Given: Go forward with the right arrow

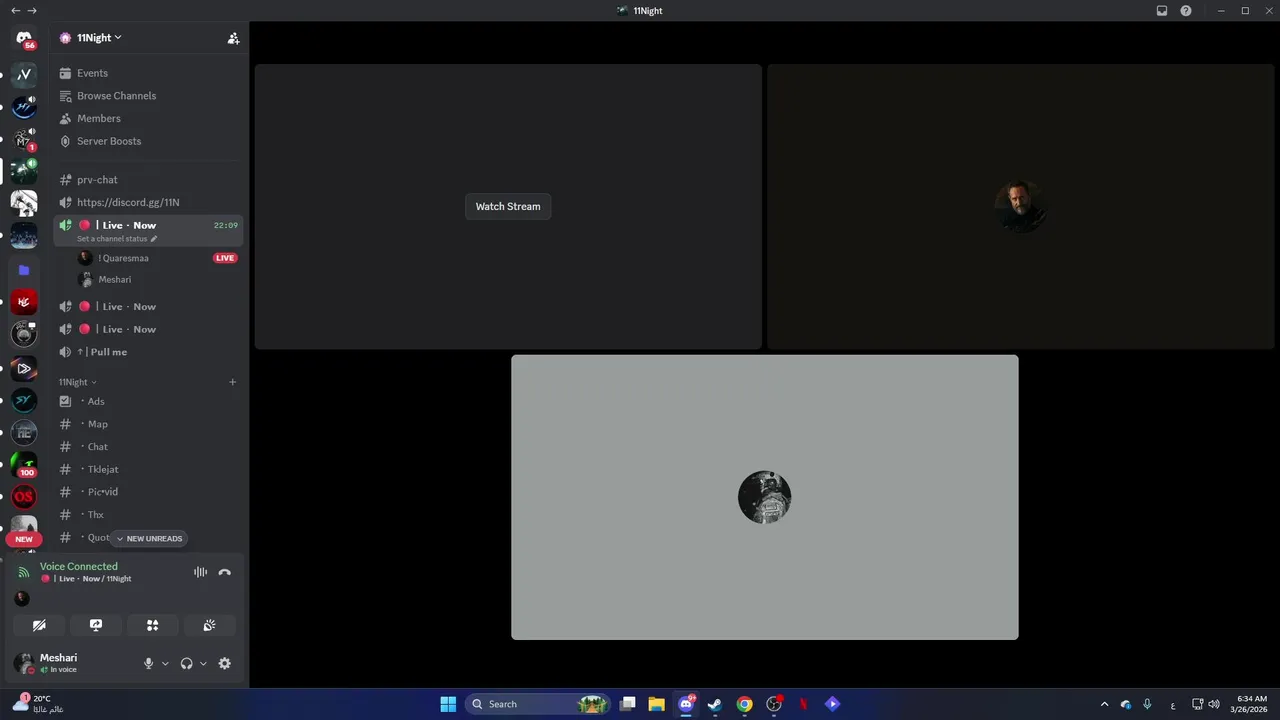Looking at the screenshot, I should 32,10.
